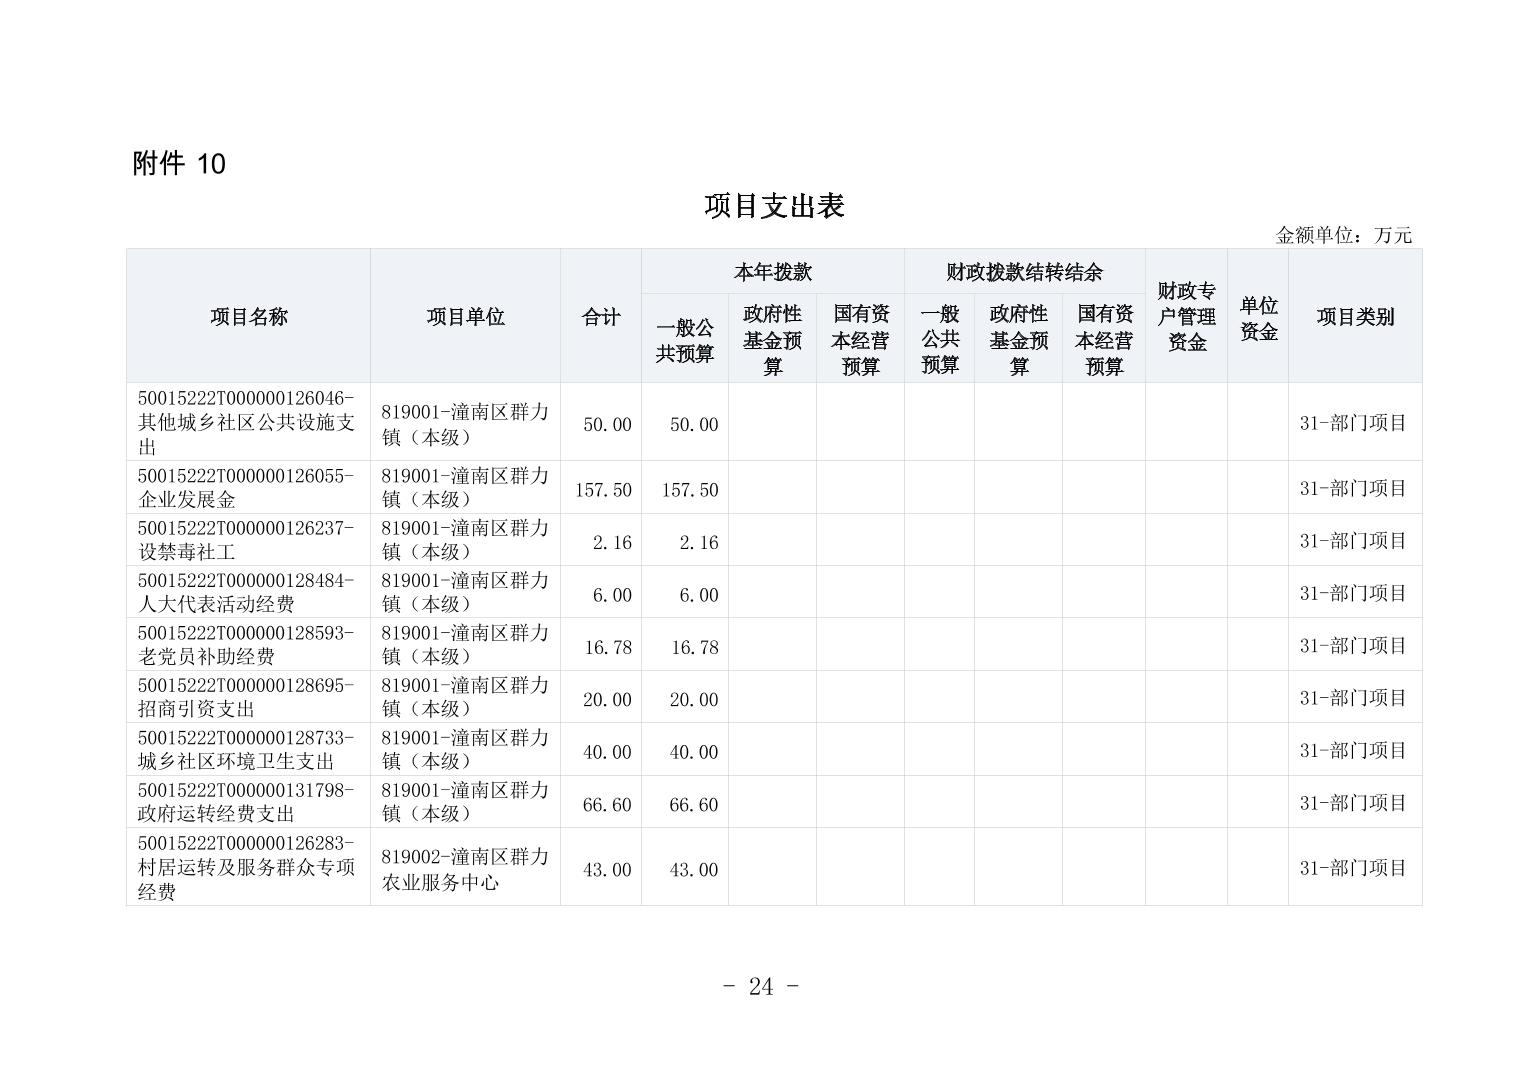Select the 项目单位 column header
The width and height of the screenshot is (1520, 1074).
point(465,317)
